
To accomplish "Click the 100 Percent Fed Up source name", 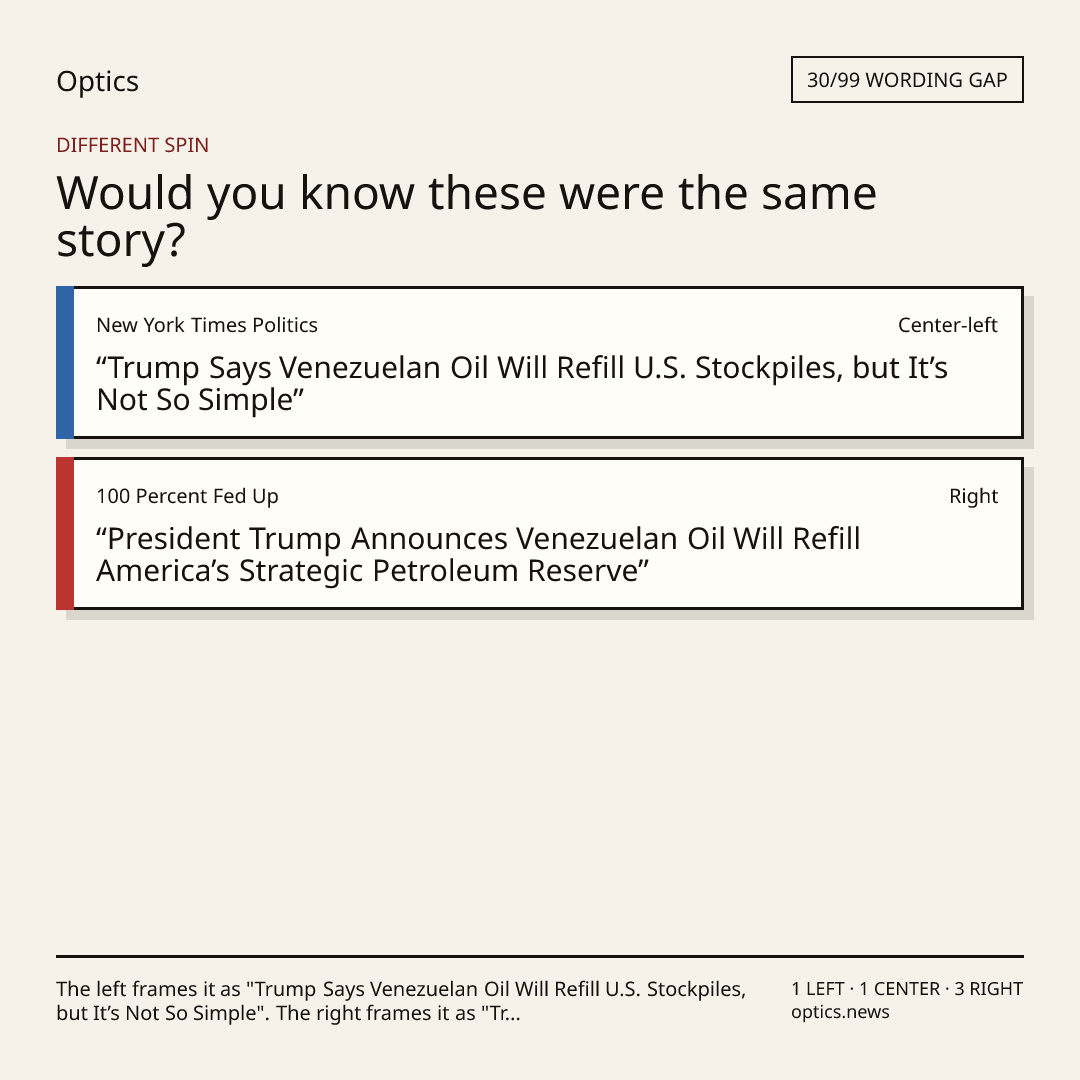I will pyautogui.click(x=187, y=496).
